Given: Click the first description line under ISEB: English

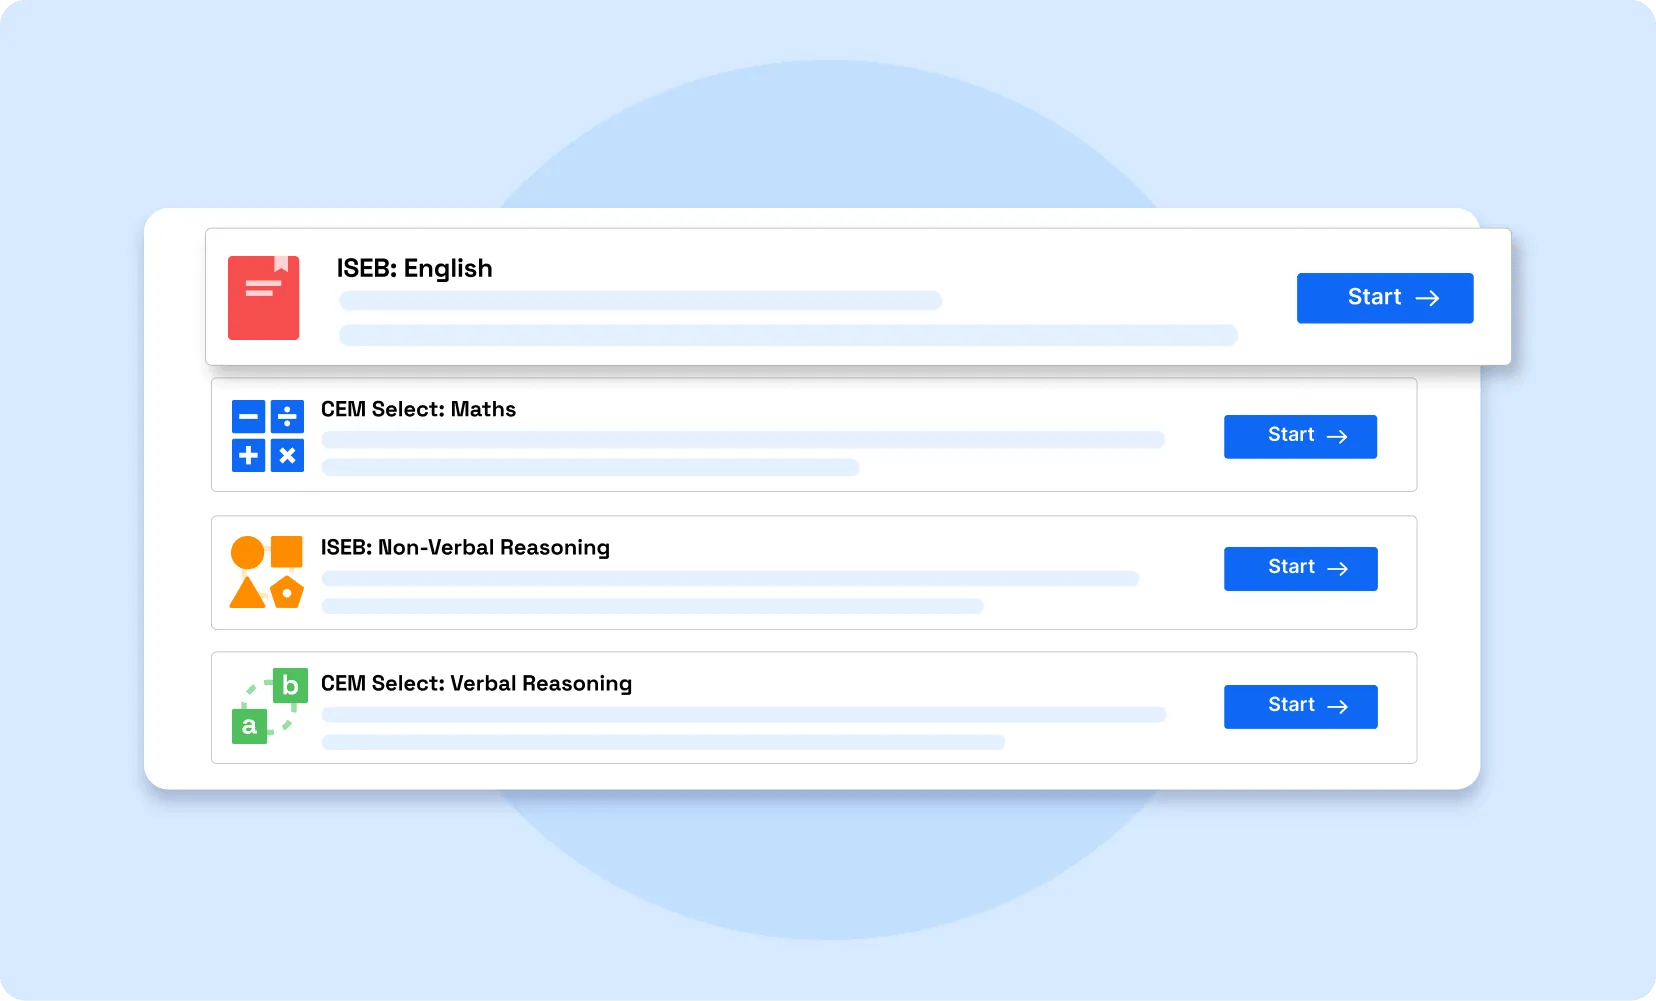Looking at the screenshot, I should click(x=640, y=301).
